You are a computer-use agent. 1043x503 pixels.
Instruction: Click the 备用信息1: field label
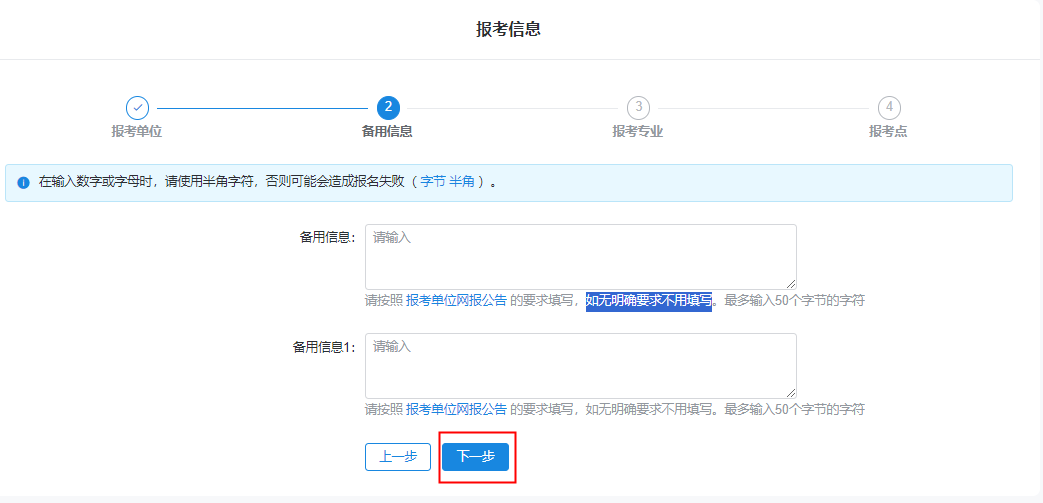(324, 347)
